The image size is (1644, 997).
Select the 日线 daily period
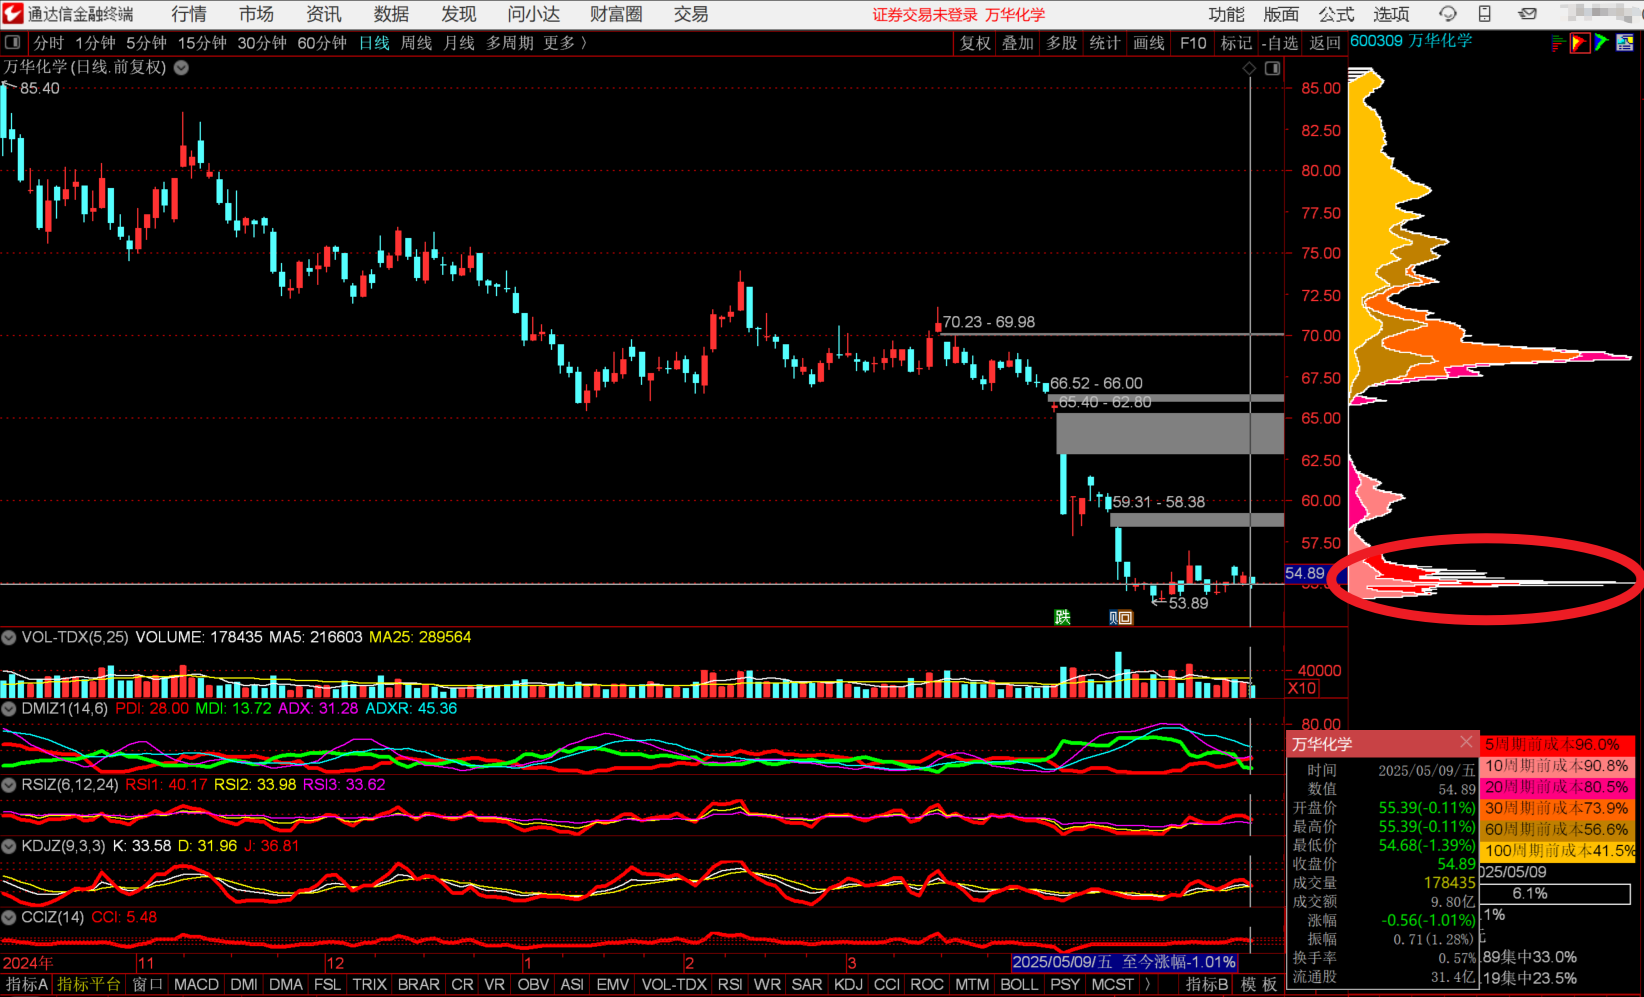(x=374, y=43)
